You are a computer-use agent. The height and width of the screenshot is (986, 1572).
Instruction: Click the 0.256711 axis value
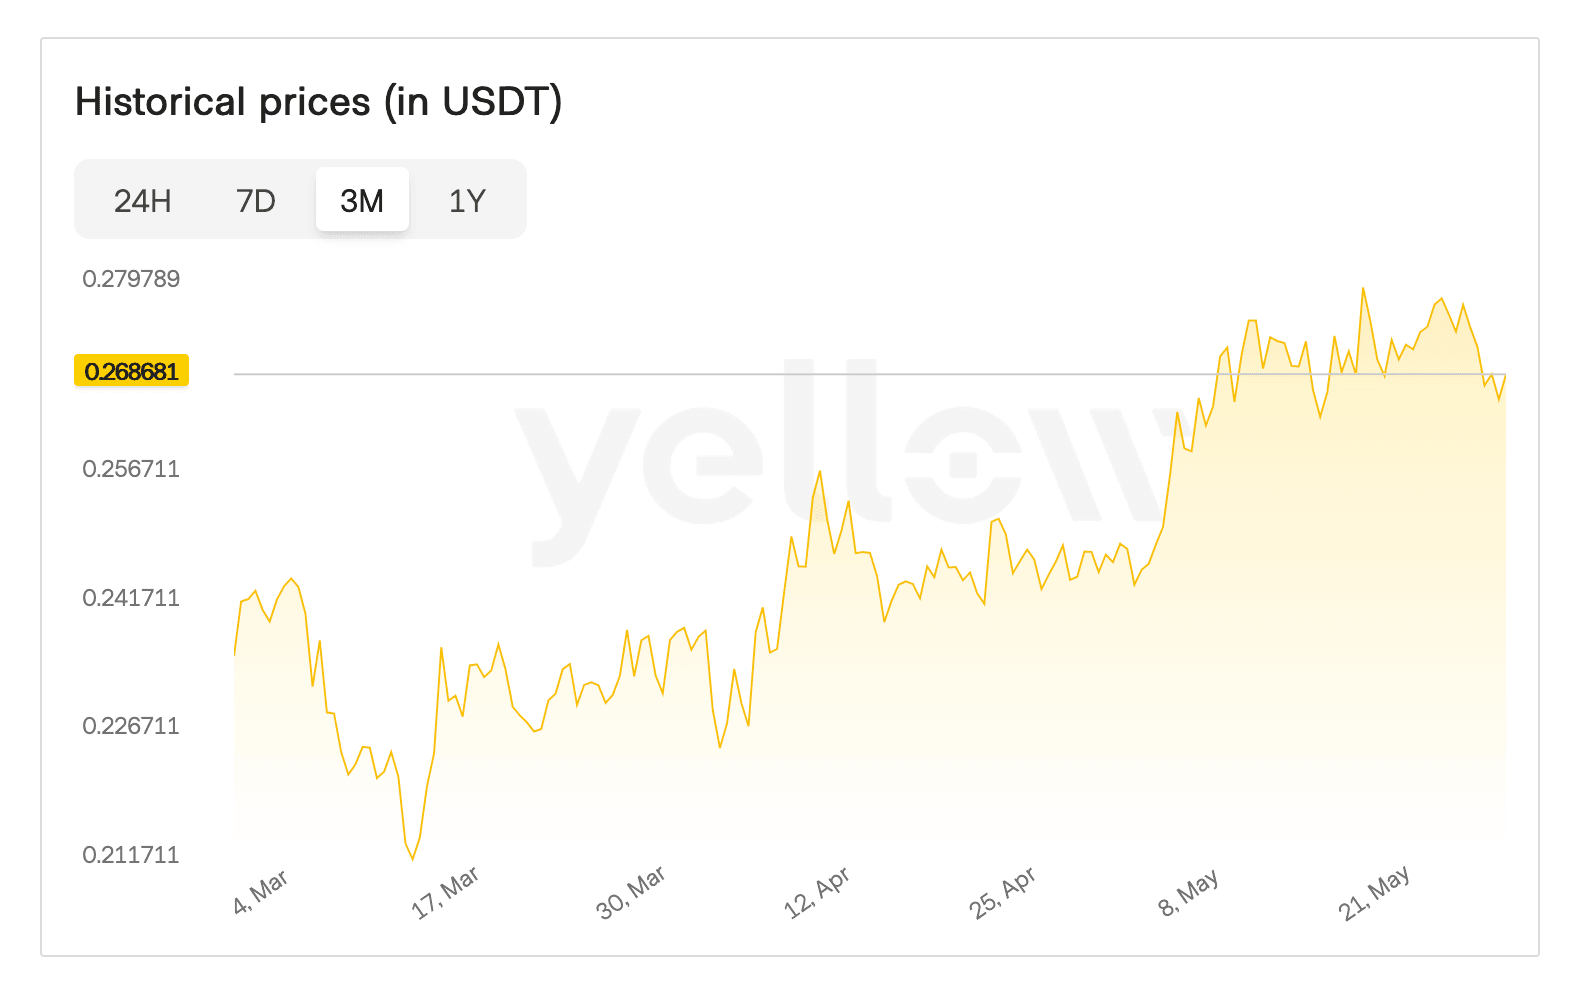pos(131,468)
